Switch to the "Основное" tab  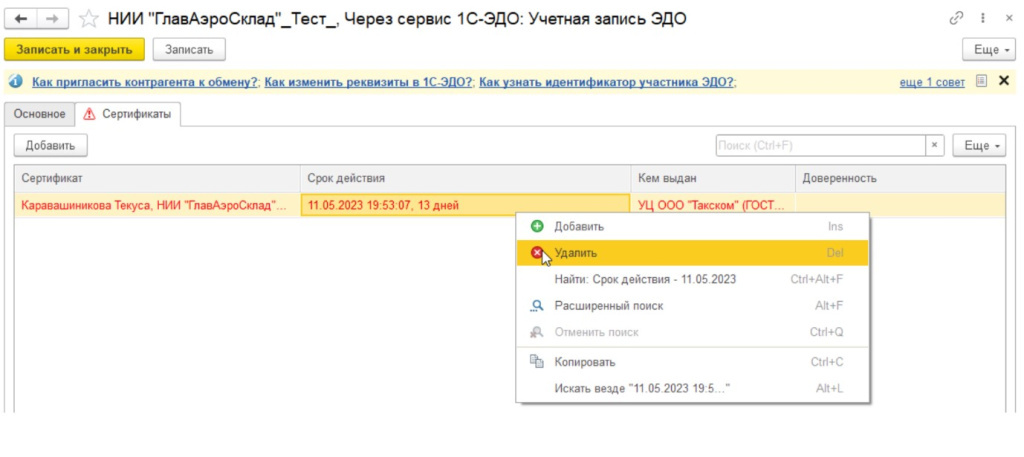pyautogui.click(x=39, y=114)
